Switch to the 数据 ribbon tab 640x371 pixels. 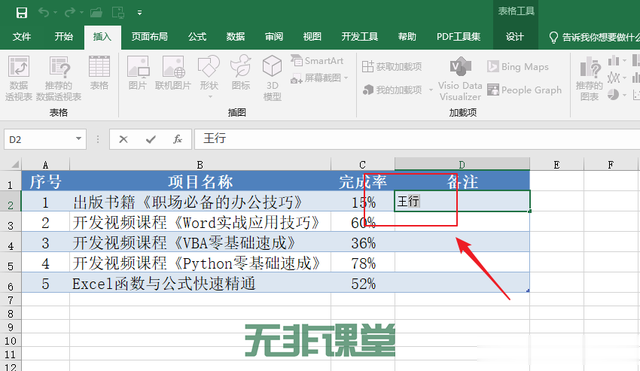point(236,37)
